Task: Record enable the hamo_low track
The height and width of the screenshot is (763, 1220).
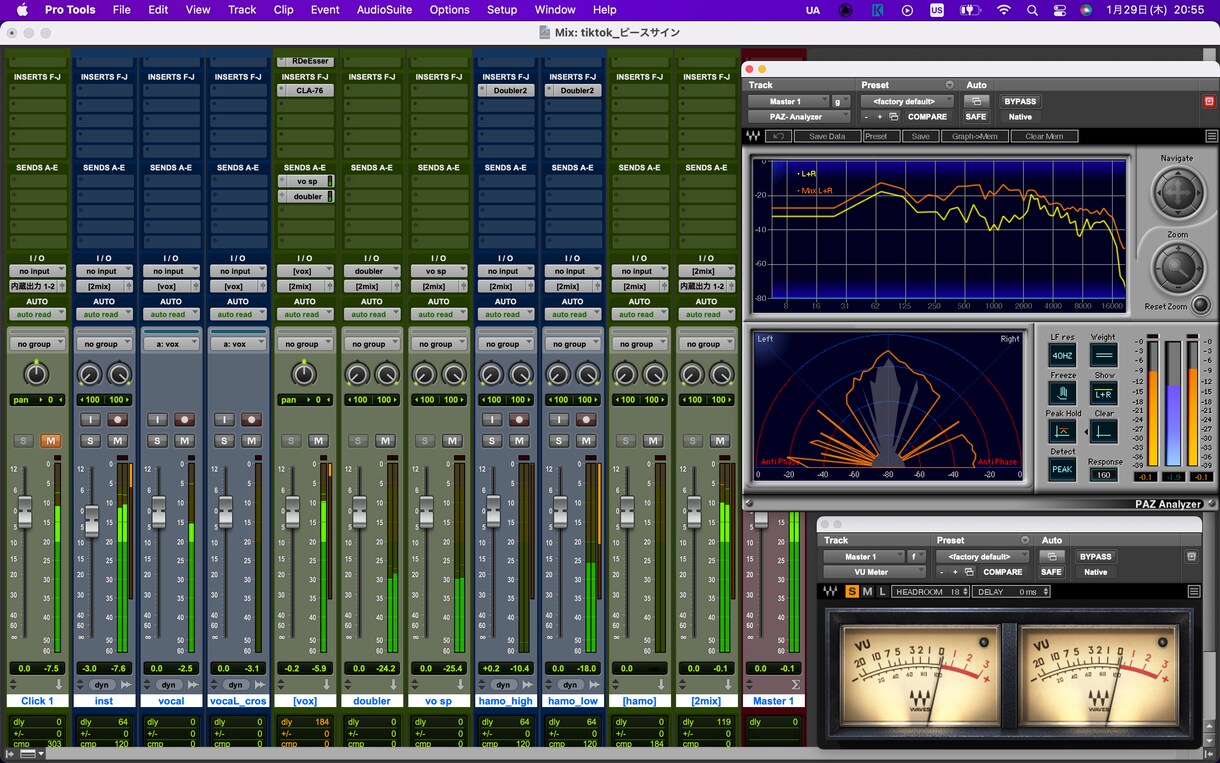Action: coord(586,420)
